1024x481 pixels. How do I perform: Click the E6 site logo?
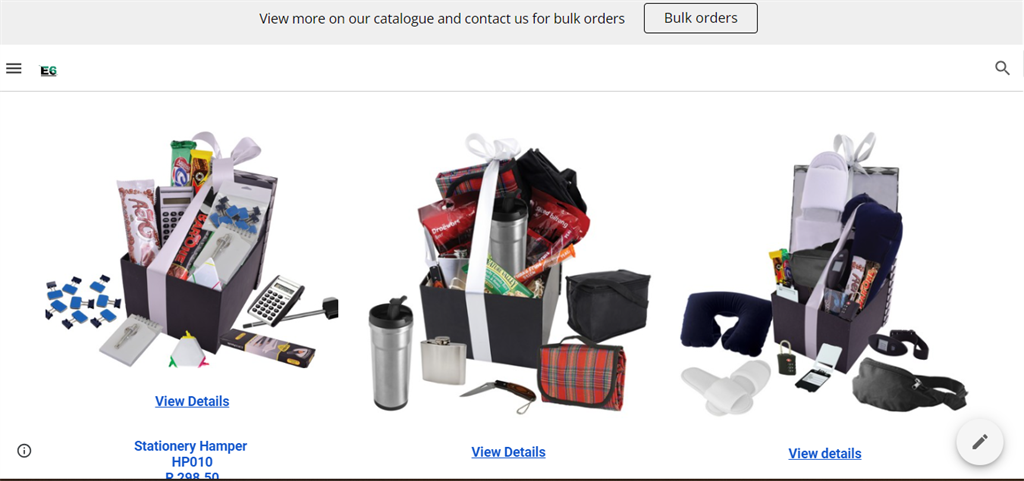48,70
